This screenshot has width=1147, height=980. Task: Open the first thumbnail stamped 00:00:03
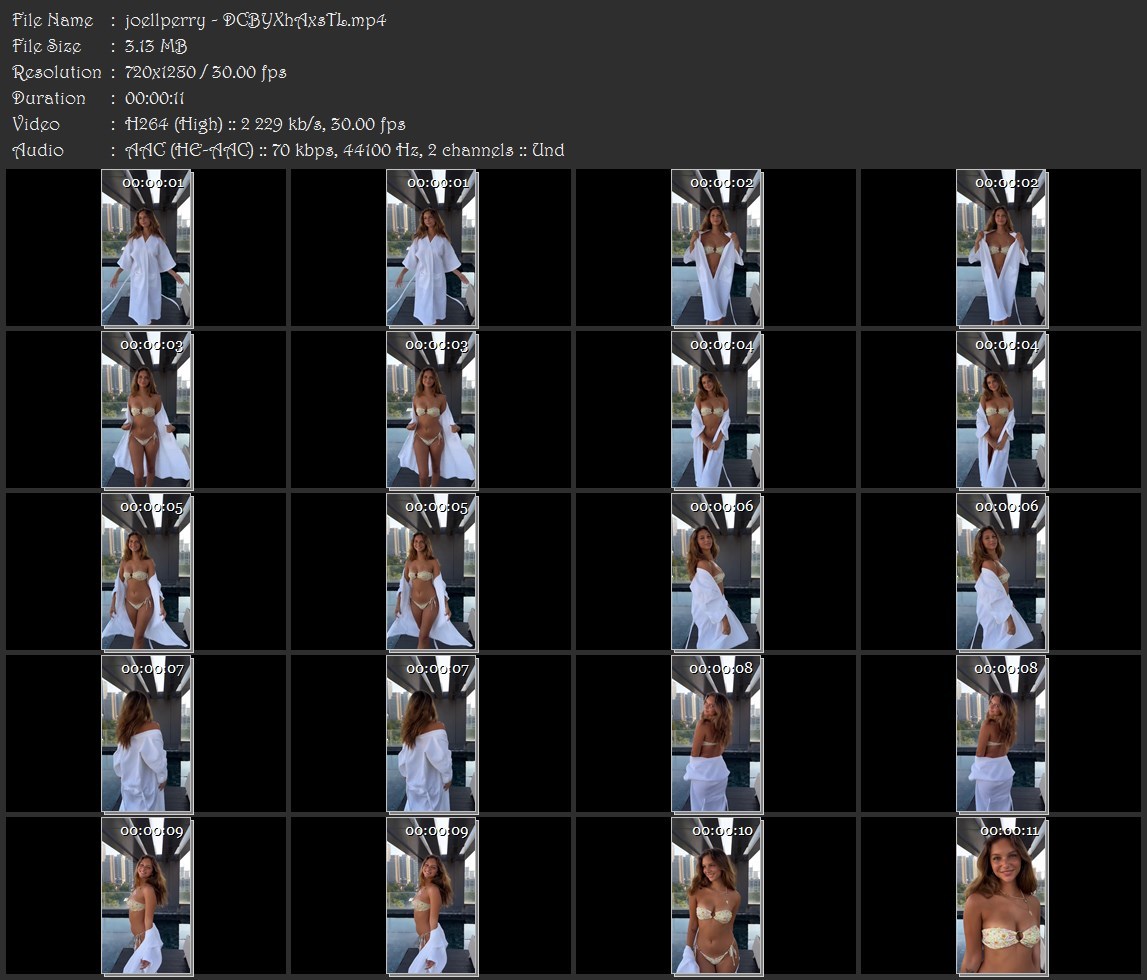147,410
